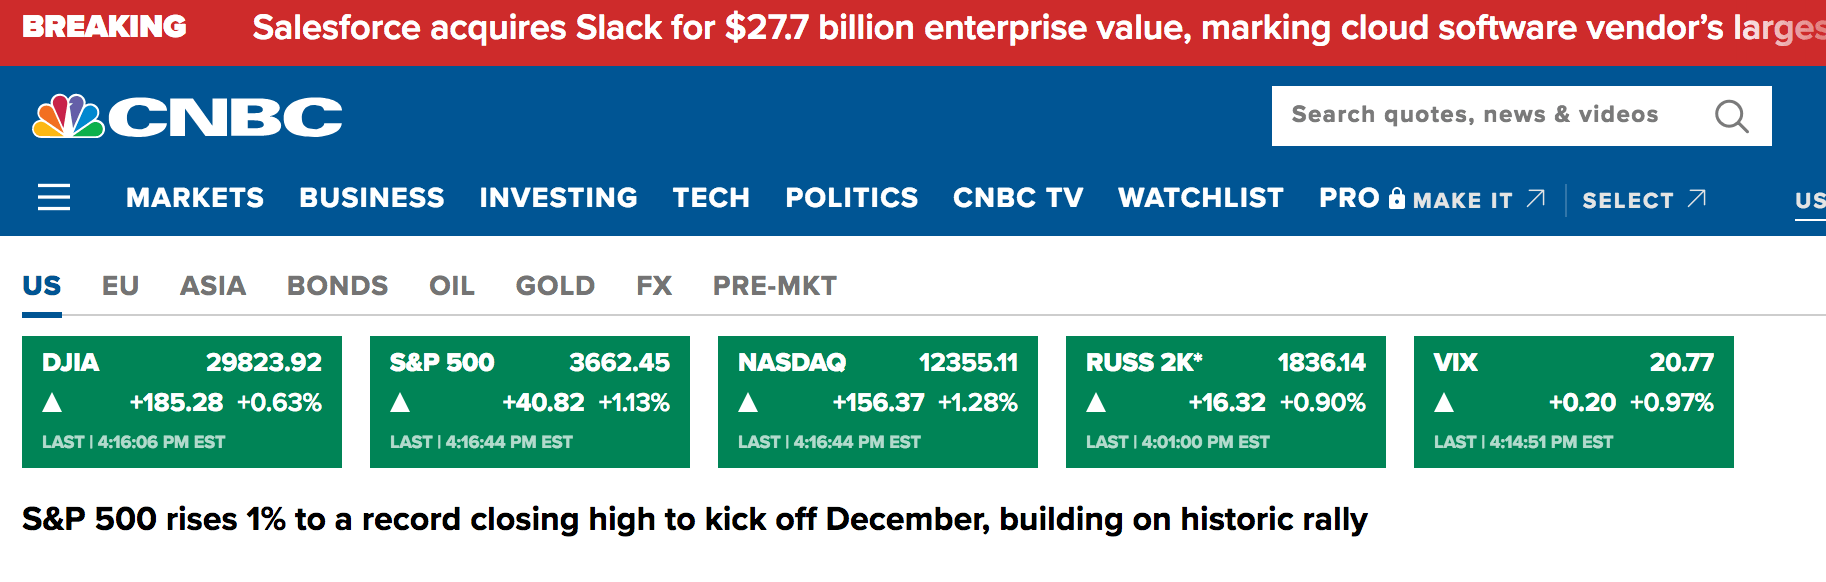
Task: Open the Watchlist nav item
Action: 1200,198
